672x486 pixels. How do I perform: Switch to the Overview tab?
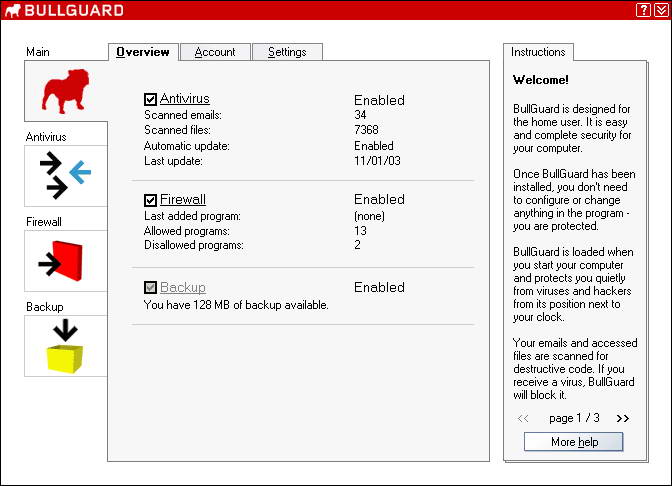click(x=143, y=52)
